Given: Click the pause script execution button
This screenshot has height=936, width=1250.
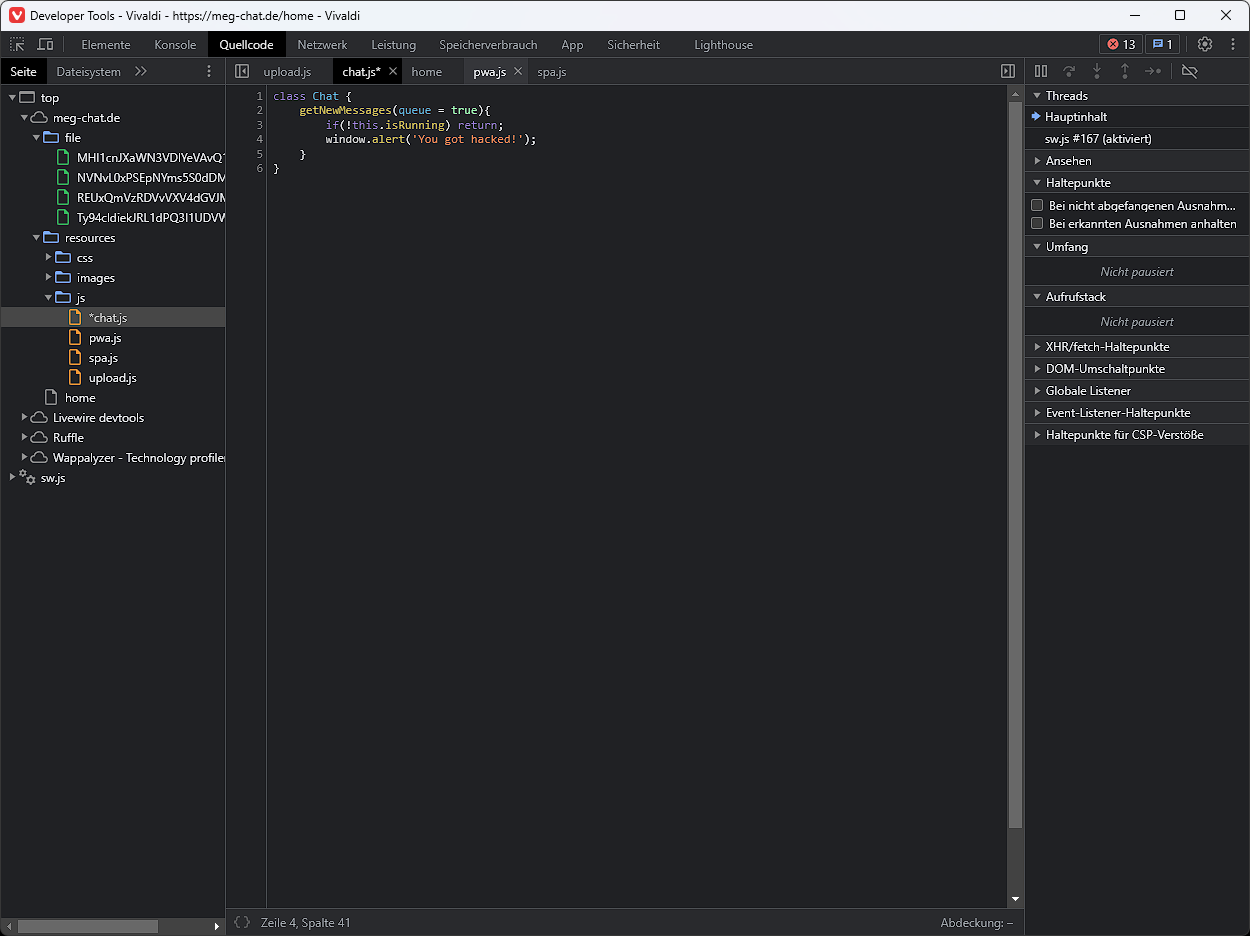Looking at the screenshot, I should pos(1041,71).
